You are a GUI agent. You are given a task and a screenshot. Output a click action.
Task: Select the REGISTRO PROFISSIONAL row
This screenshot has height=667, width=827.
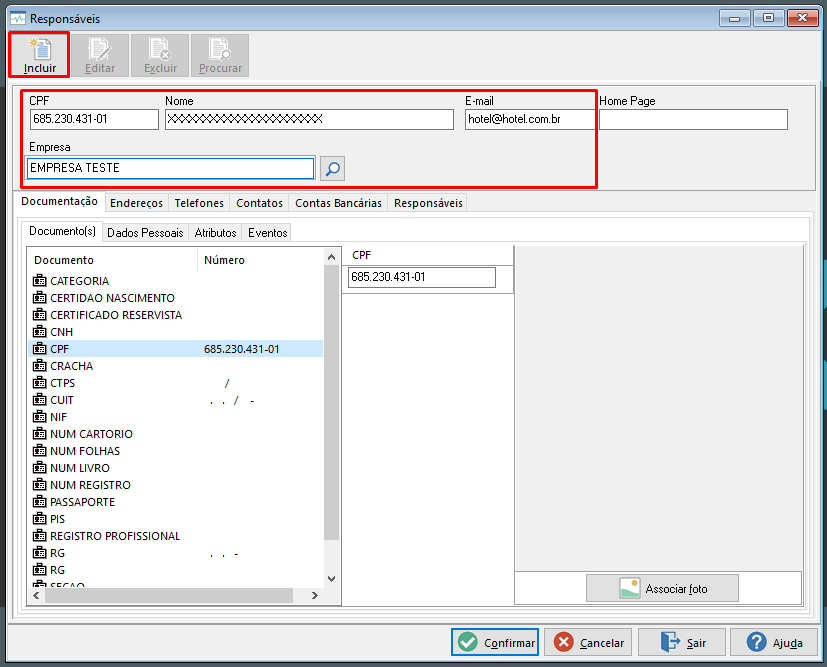coord(175,536)
